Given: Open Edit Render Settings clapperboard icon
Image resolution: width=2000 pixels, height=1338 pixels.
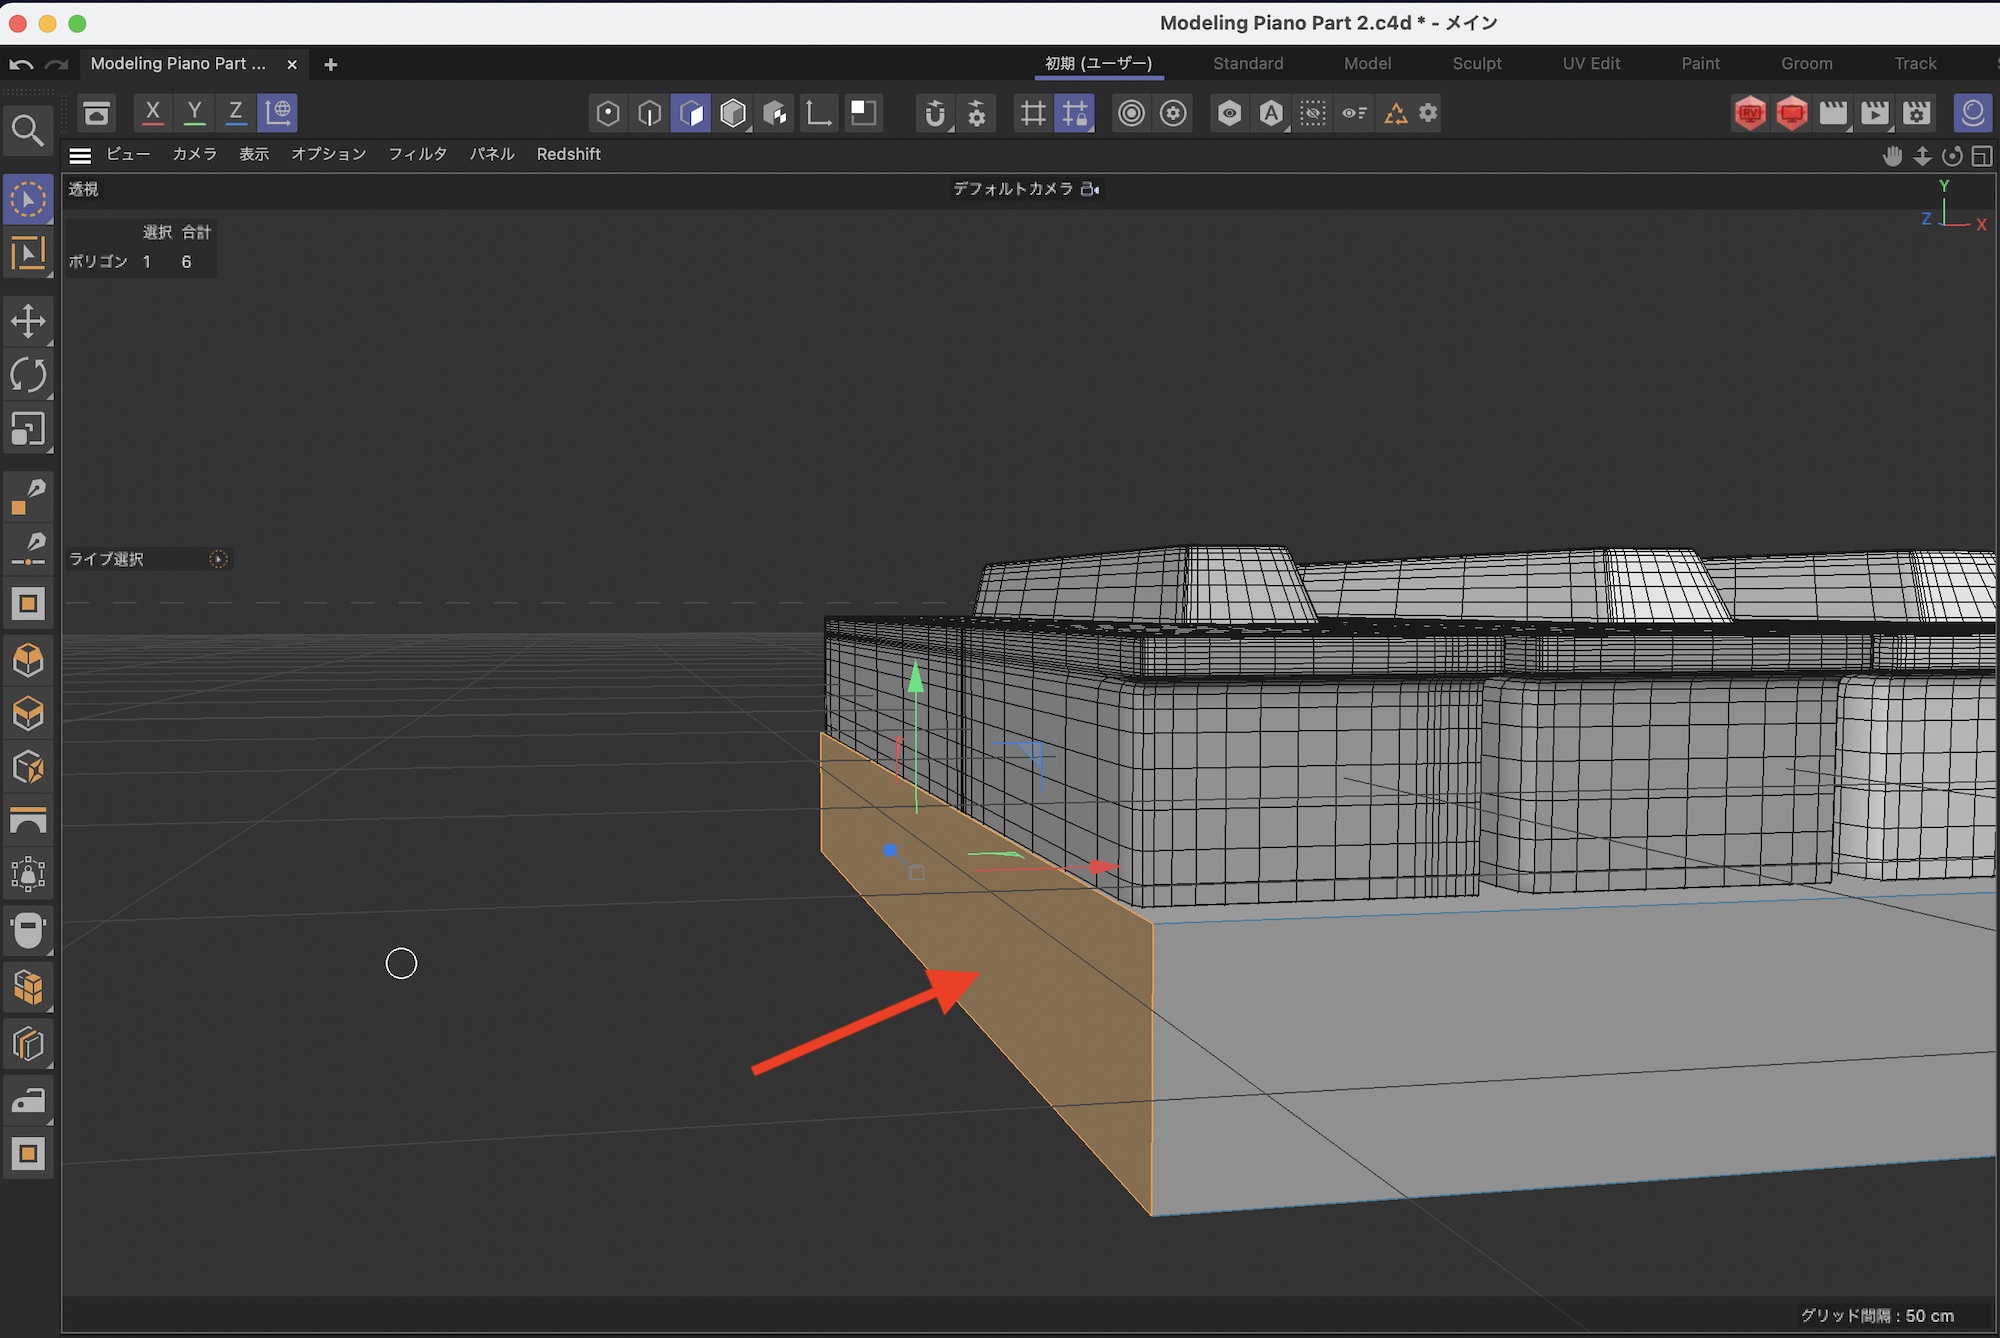Looking at the screenshot, I should (1916, 113).
